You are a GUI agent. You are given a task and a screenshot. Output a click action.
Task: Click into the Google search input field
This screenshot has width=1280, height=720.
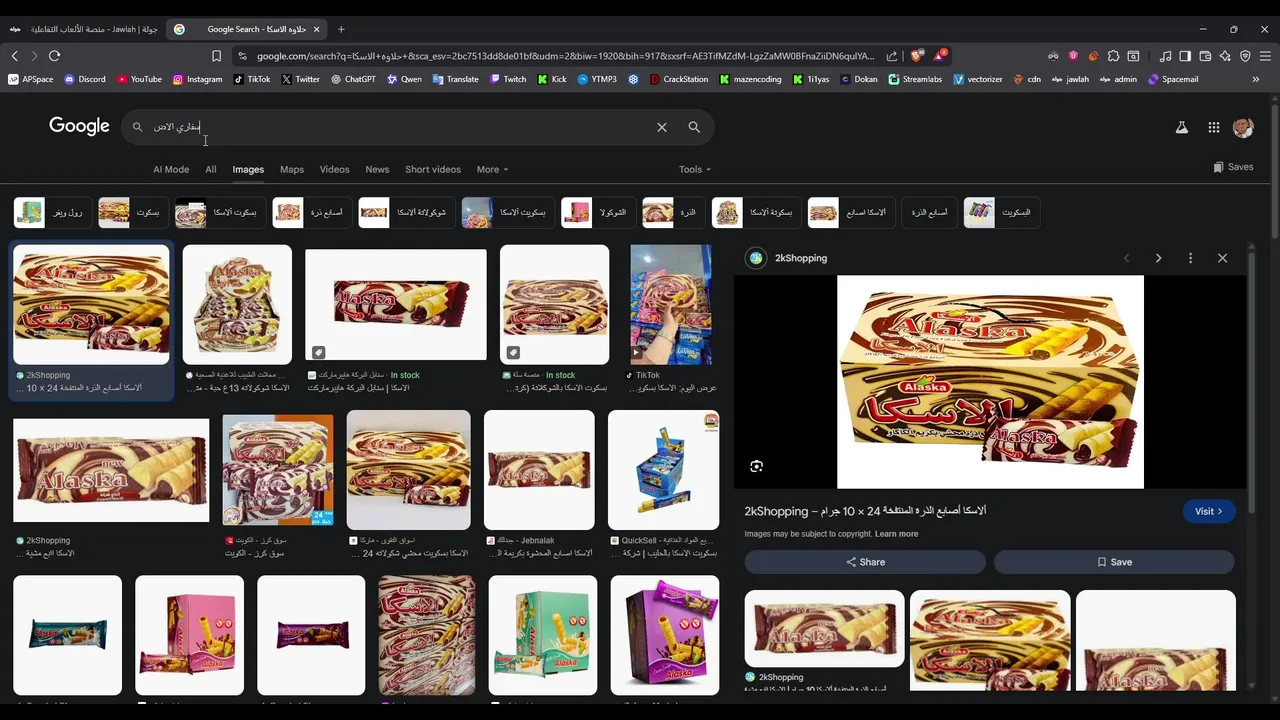(x=400, y=127)
